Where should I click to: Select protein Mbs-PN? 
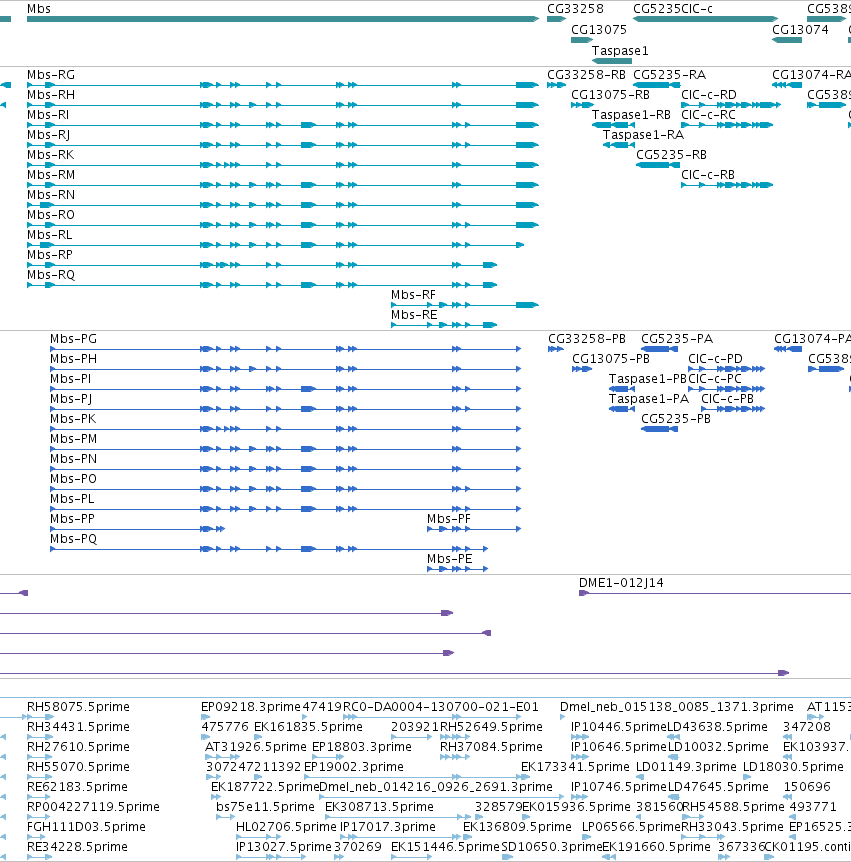(73, 459)
